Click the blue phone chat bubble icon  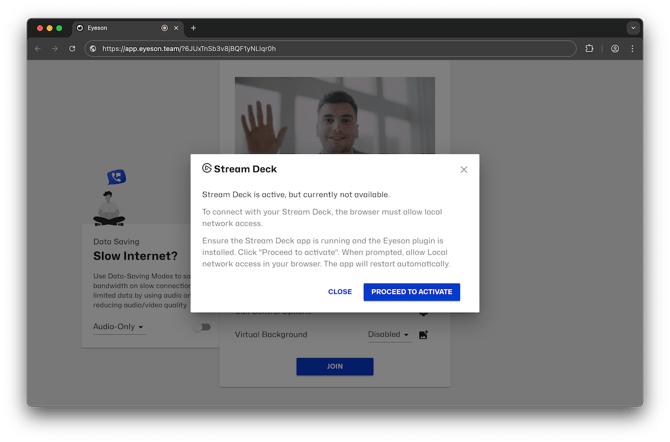117,177
